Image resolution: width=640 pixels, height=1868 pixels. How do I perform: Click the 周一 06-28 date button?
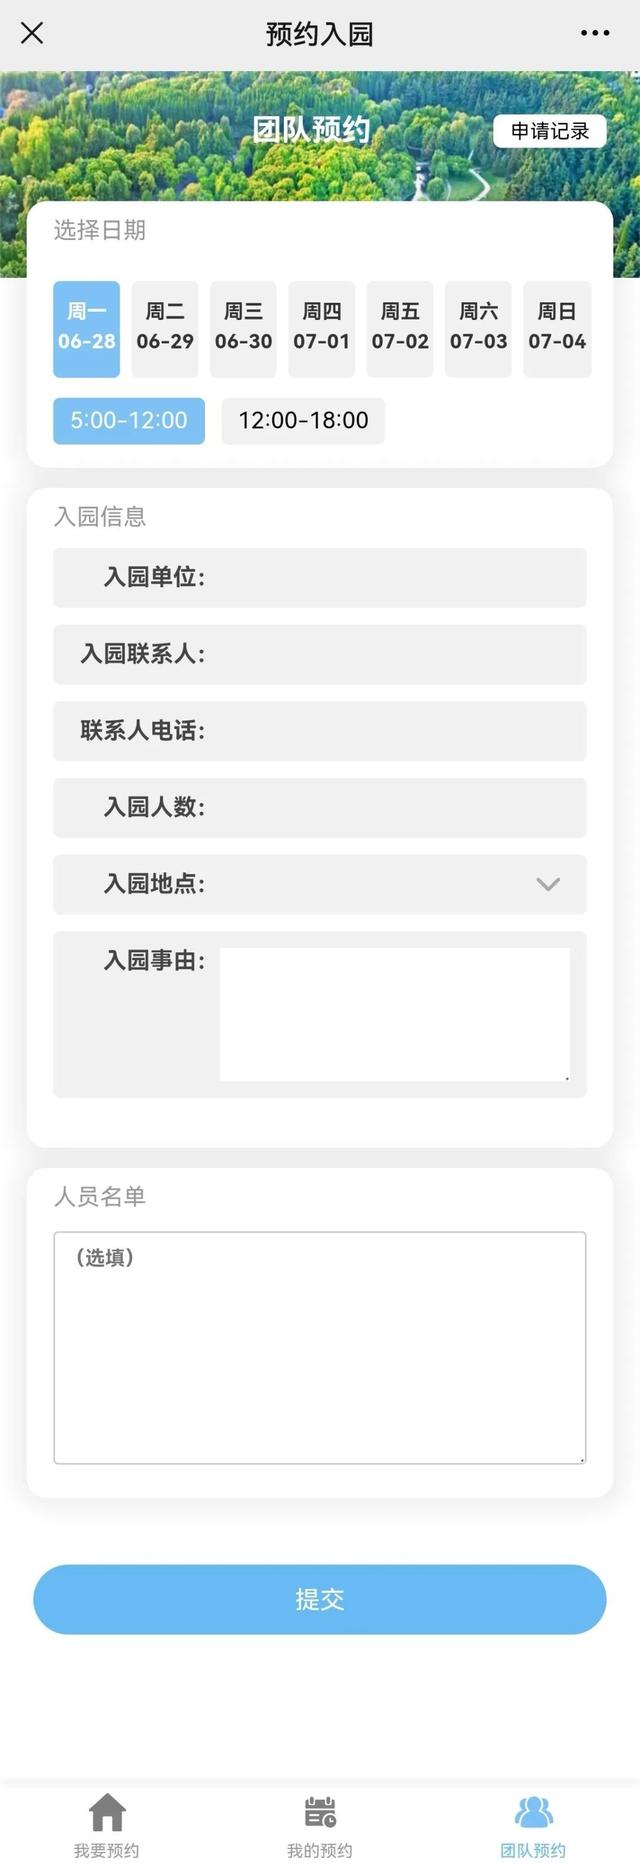coord(85,328)
